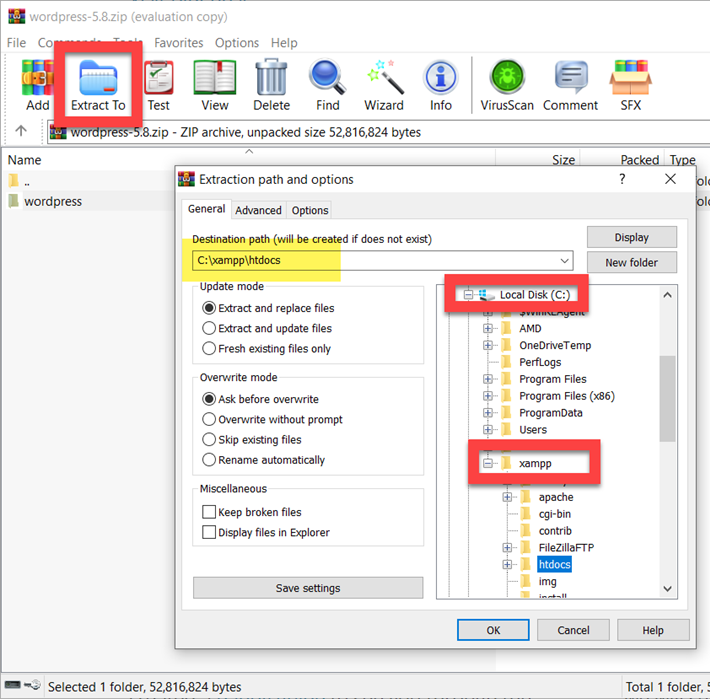Screen dimensions: 710x699
Task: Click the SFX toolbar icon
Action: [631, 81]
